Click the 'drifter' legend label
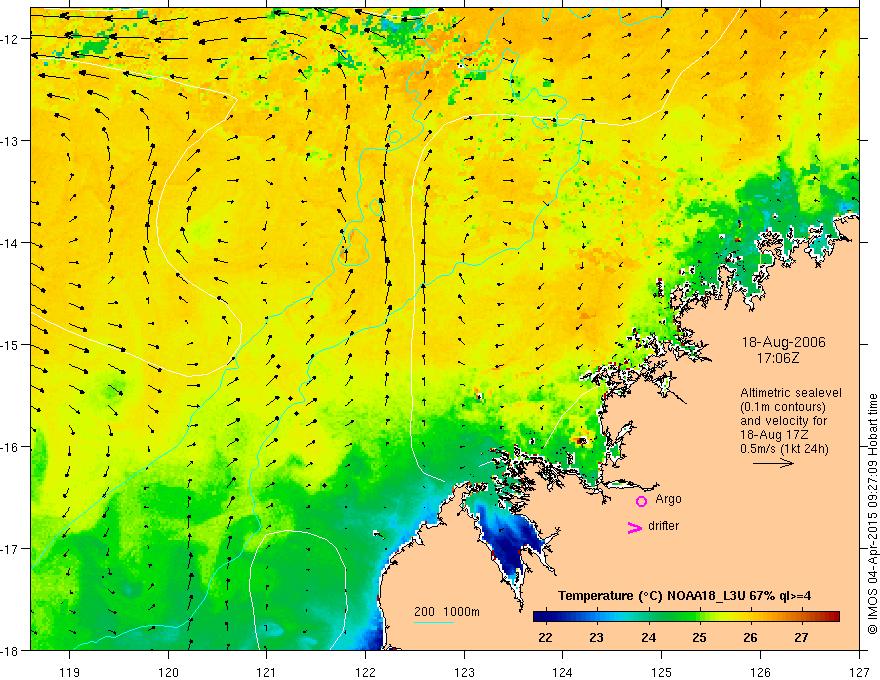880x680 pixels. pos(663,526)
